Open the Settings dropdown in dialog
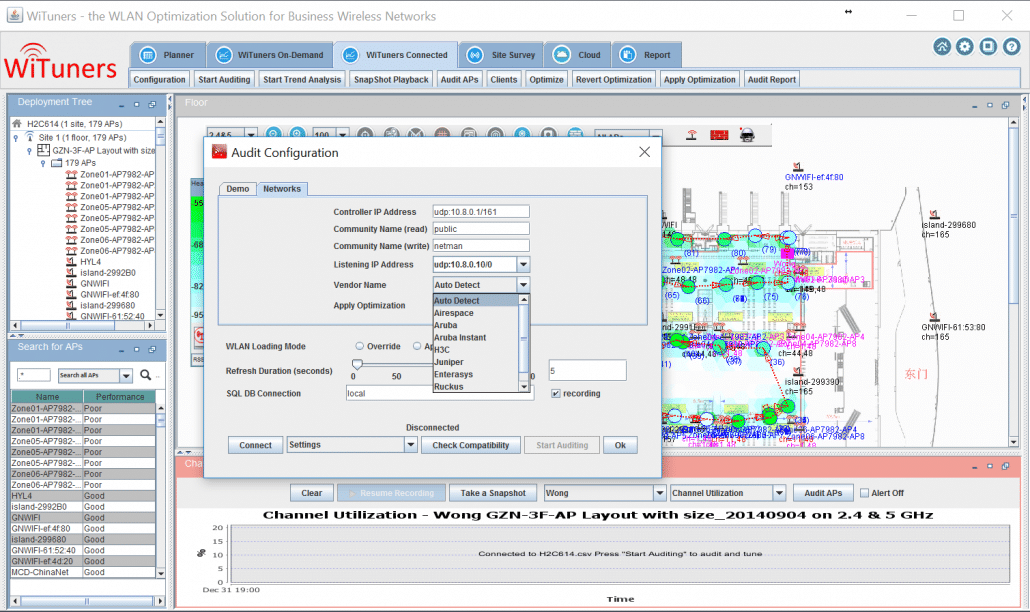1030x612 pixels. point(411,445)
